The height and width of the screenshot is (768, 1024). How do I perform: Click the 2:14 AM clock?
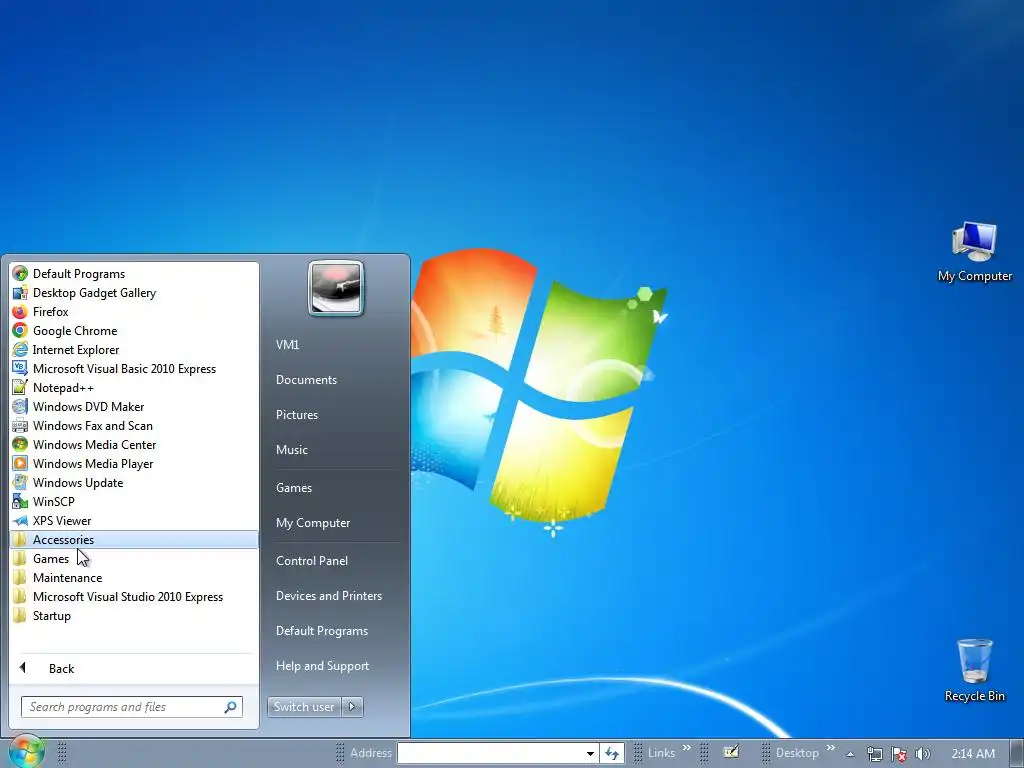[x=972, y=754]
